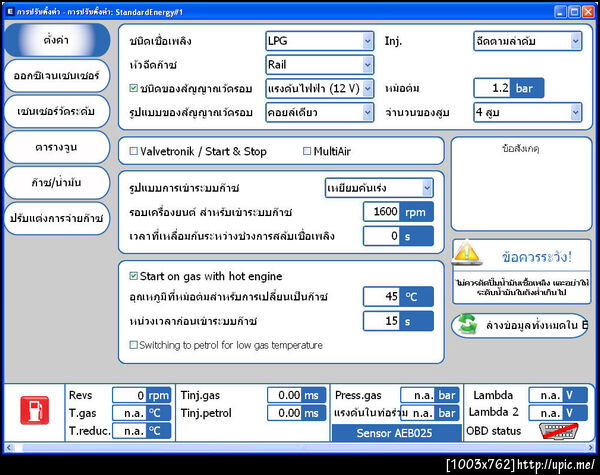Open the Rail injector dropdown

(320, 65)
